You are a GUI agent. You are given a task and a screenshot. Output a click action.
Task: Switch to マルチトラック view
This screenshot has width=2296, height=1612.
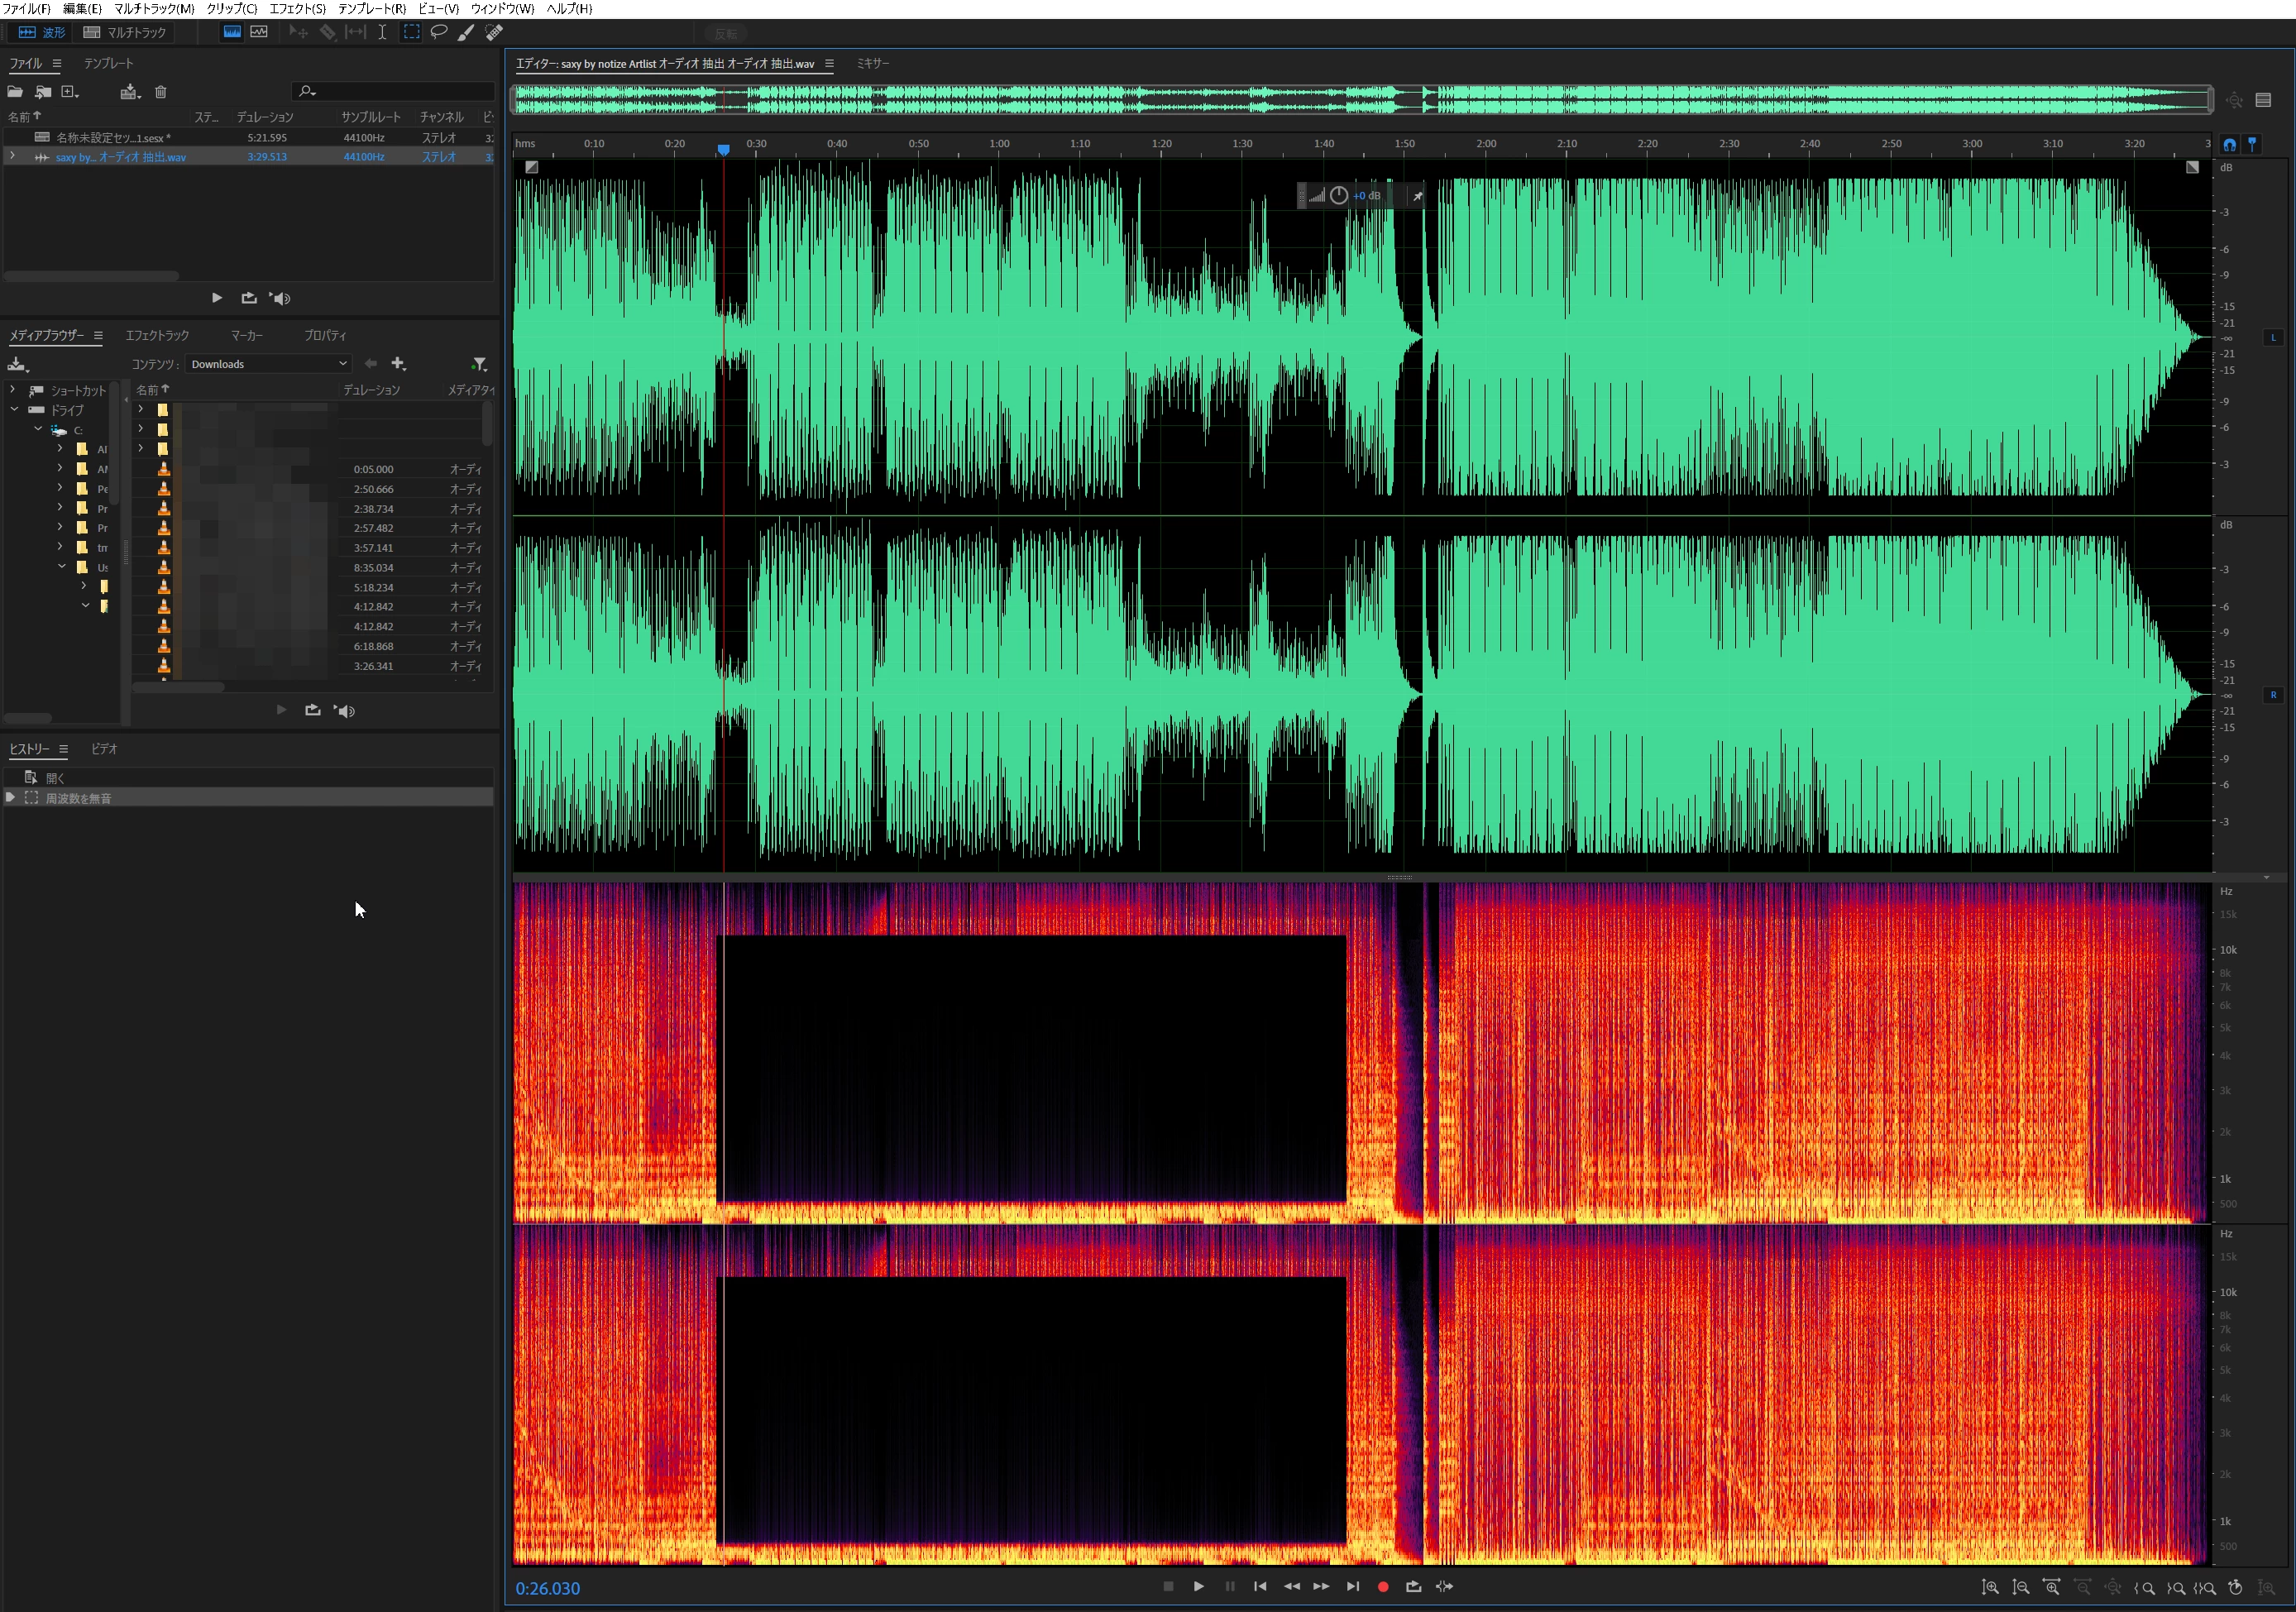(x=125, y=32)
